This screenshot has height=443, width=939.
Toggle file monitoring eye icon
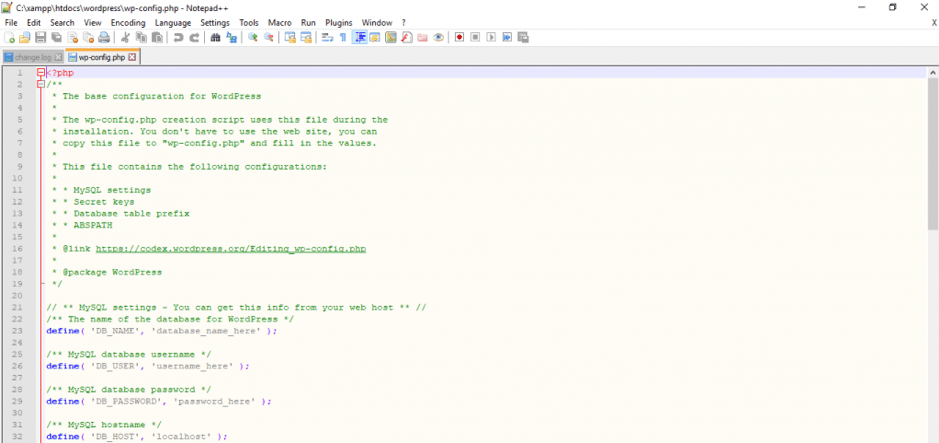pyautogui.click(x=438, y=37)
